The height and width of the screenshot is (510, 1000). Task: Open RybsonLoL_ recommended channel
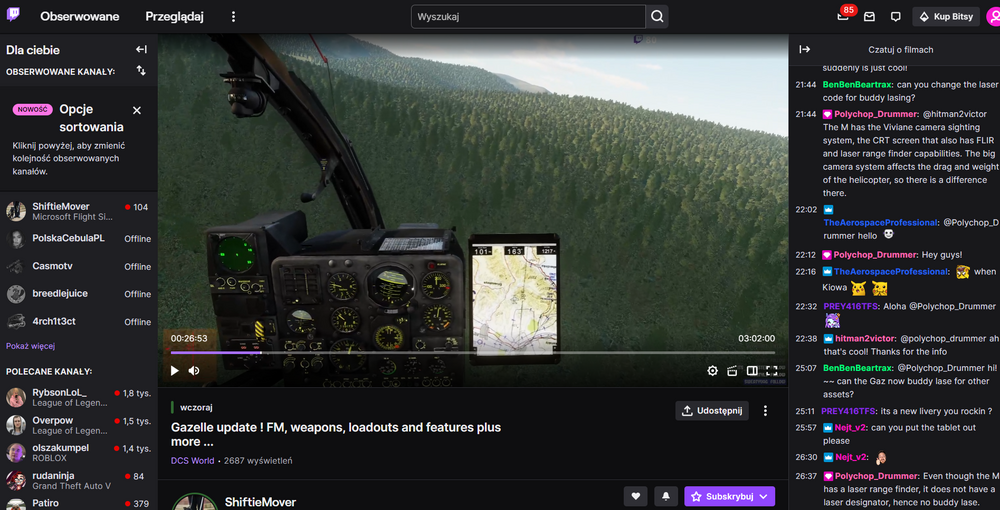pyautogui.click(x=78, y=397)
